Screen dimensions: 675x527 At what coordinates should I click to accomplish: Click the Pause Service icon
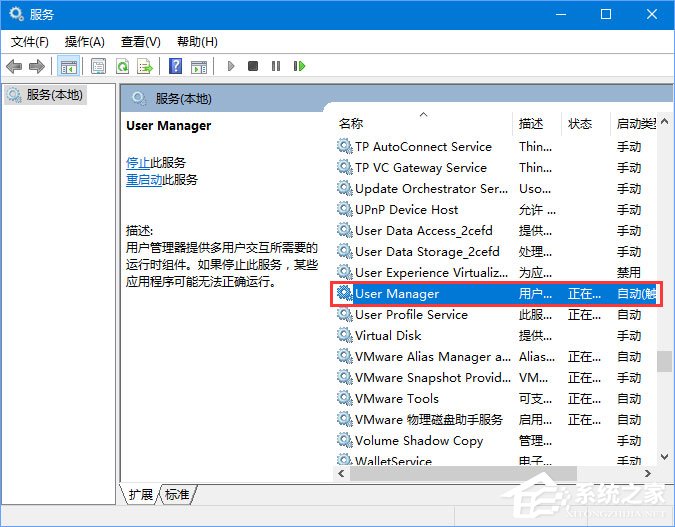pos(276,66)
